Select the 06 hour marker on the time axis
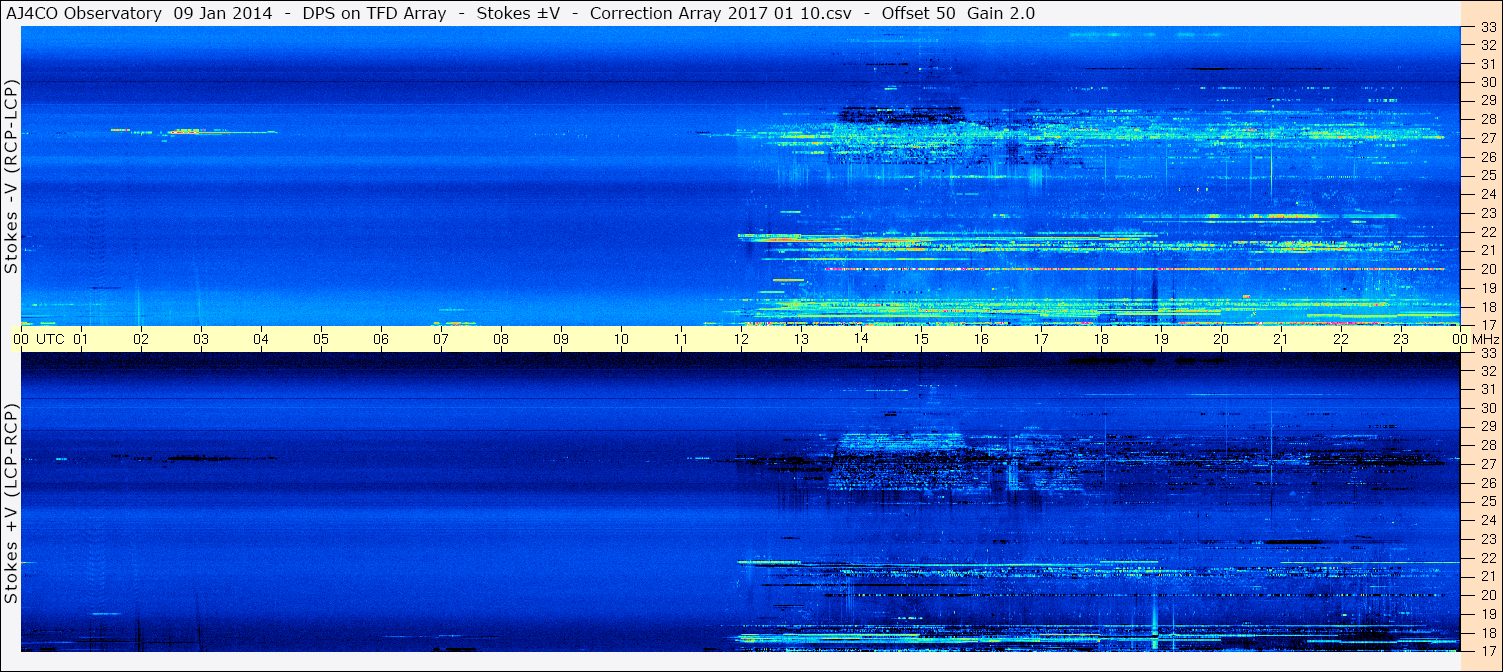Viewport: 1503px width, 672px height. 381,339
